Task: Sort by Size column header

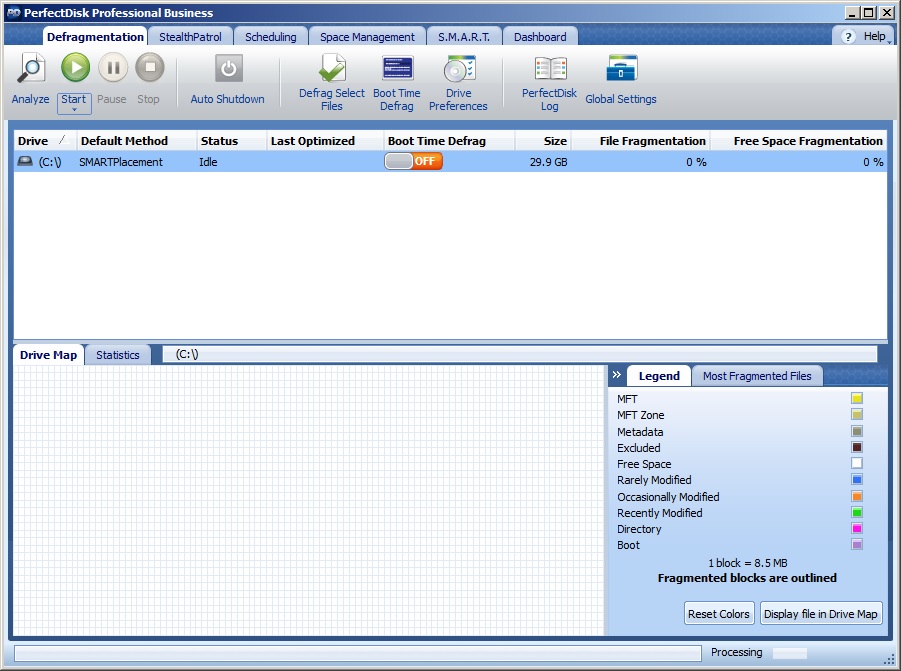Action: pos(543,141)
